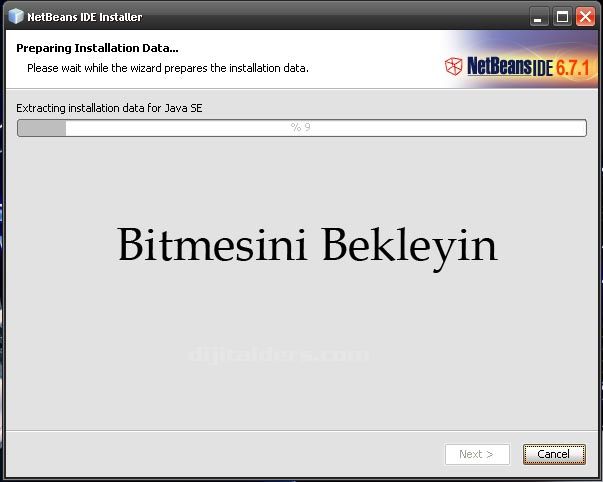Click the 'Preparing Installation Data...' heading
This screenshot has height=482, width=603.
pyautogui.click(x=97, y=48)
